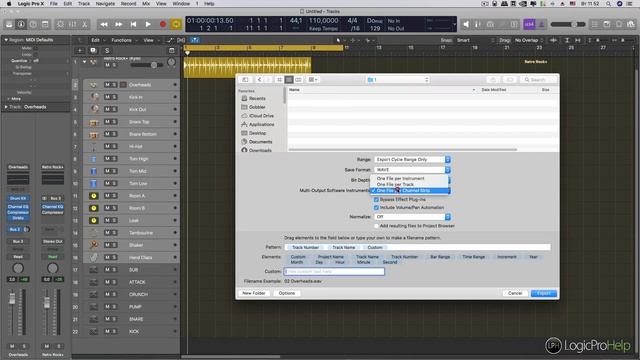Mute the Overheads track
This screenshot has width=640, height=360.
[x=107, y=85]
